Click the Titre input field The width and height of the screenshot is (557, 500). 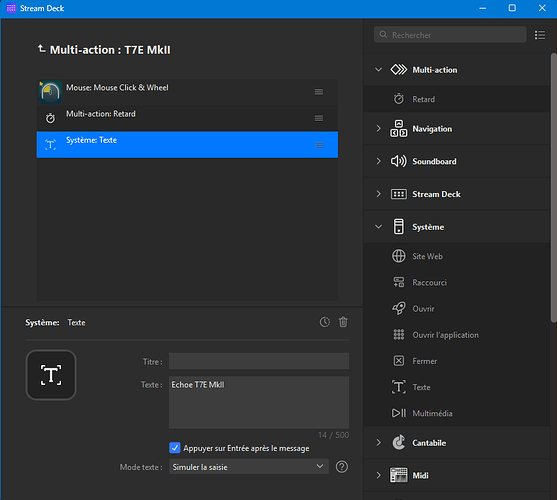[x=259, y=361]
